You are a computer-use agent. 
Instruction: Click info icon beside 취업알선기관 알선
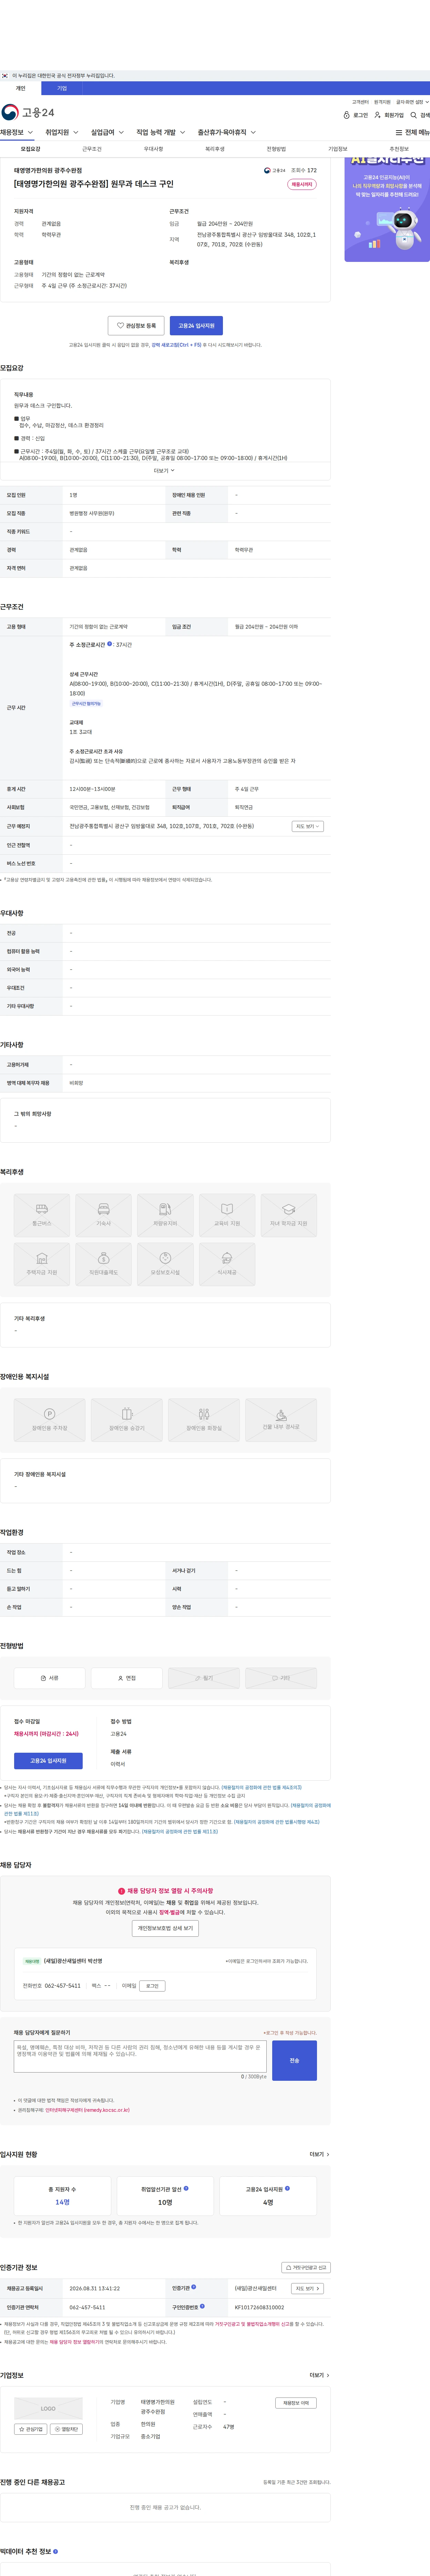(186, 2188)
